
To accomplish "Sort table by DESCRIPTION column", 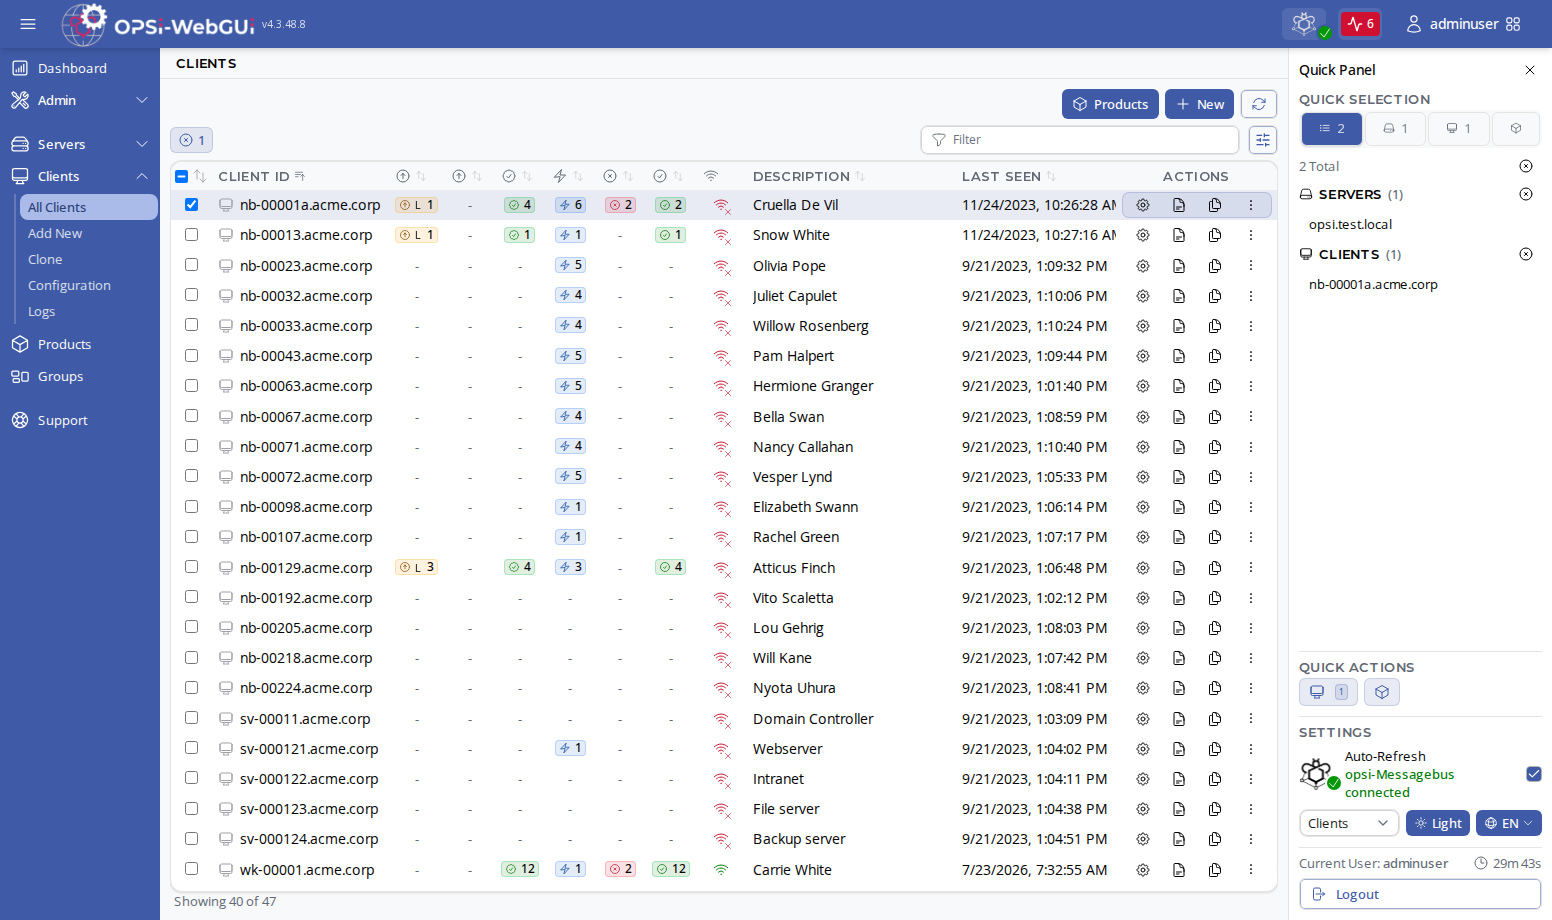I will pos(808,176).
